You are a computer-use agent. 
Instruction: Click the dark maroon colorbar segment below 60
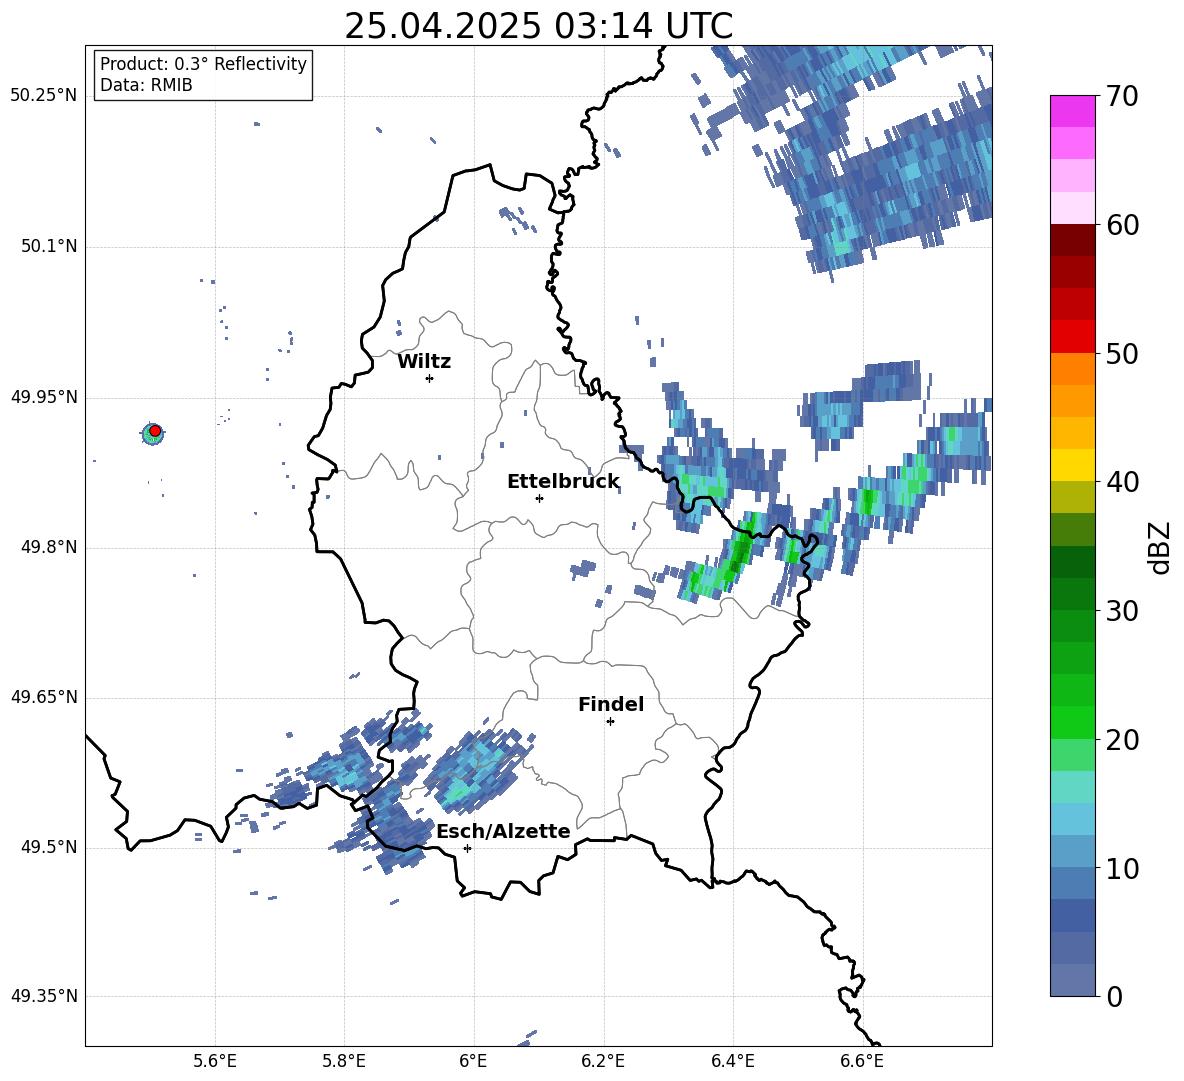(1072, 240)
